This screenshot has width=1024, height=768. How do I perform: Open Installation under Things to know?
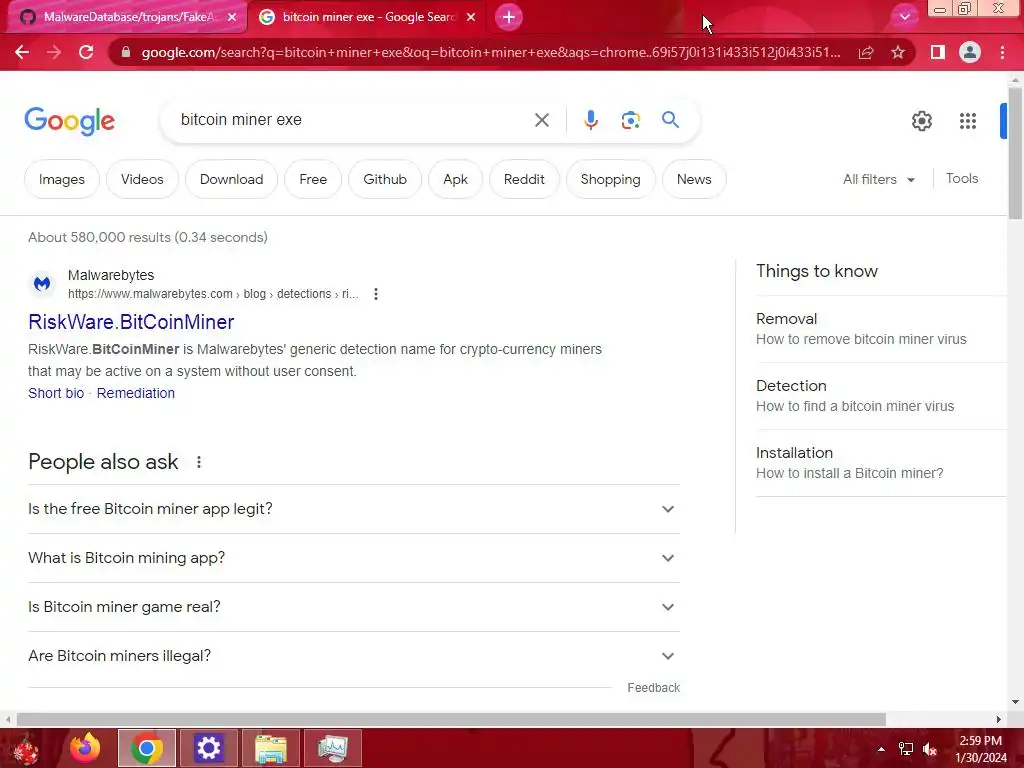(x=881, y=463)
